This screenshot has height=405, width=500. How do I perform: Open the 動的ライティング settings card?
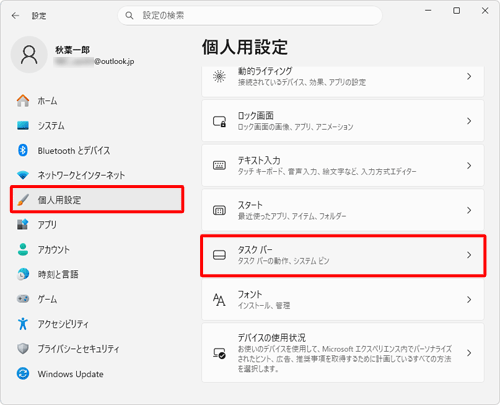(343, 82)
